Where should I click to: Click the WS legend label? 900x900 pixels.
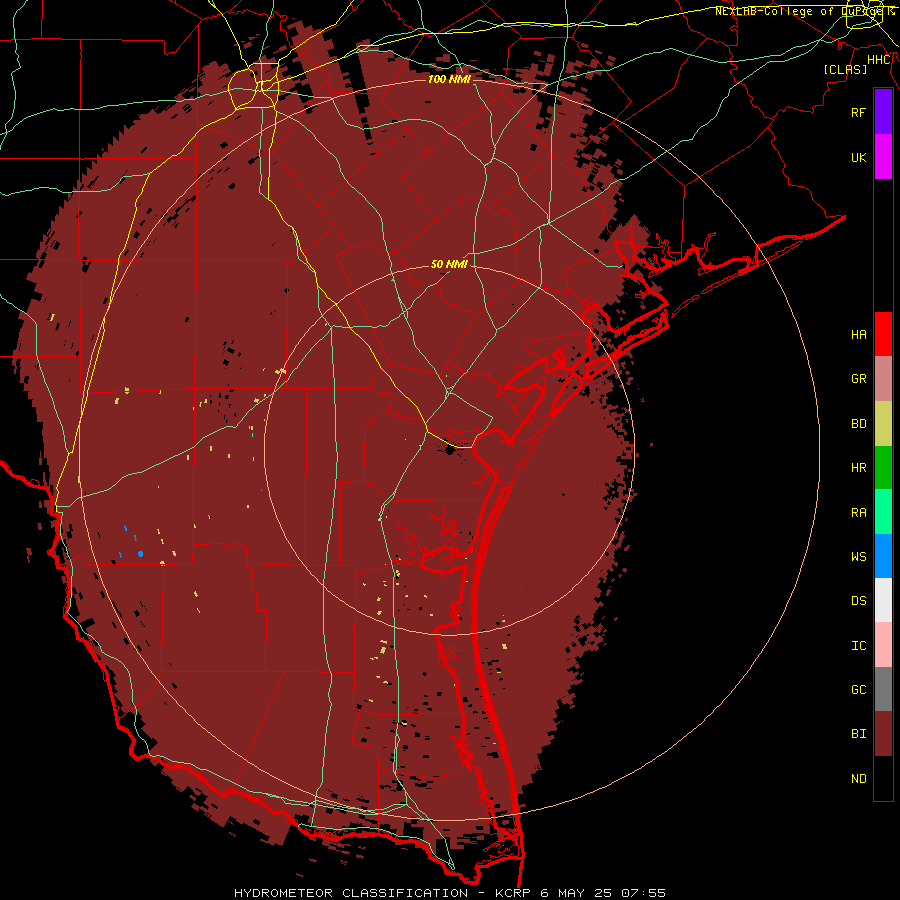point(859,556)
